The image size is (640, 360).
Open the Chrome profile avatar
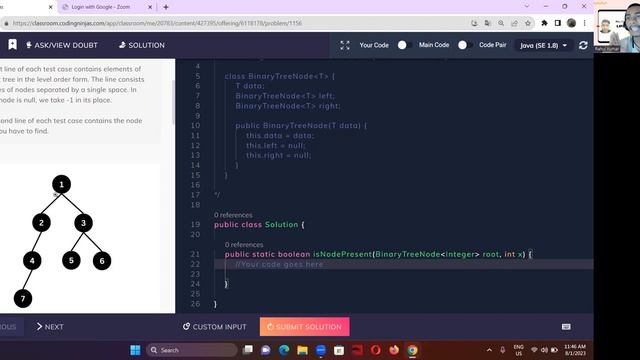pos(571,23)
